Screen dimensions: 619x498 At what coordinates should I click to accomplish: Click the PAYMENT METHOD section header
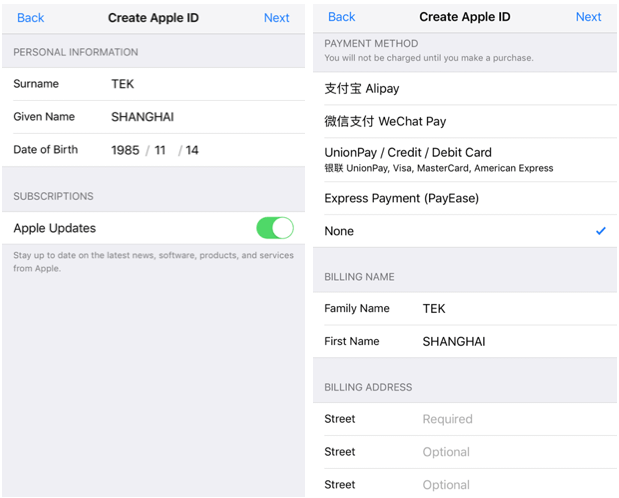[371, 43]
